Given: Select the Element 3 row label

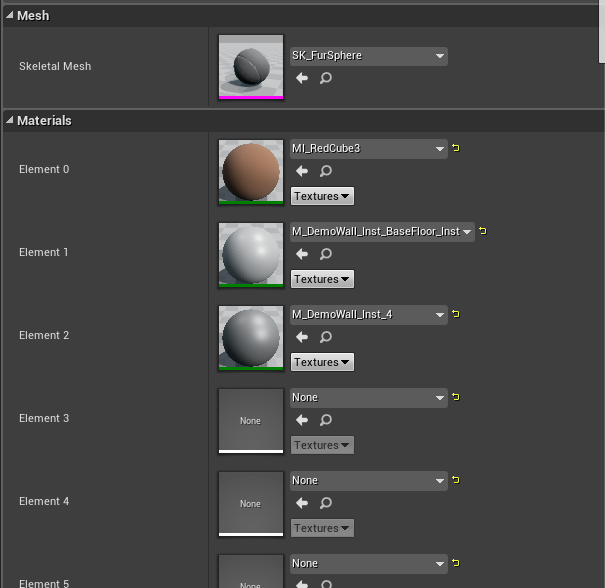Looking at the screenshot, I should click(x=44, y=418).
